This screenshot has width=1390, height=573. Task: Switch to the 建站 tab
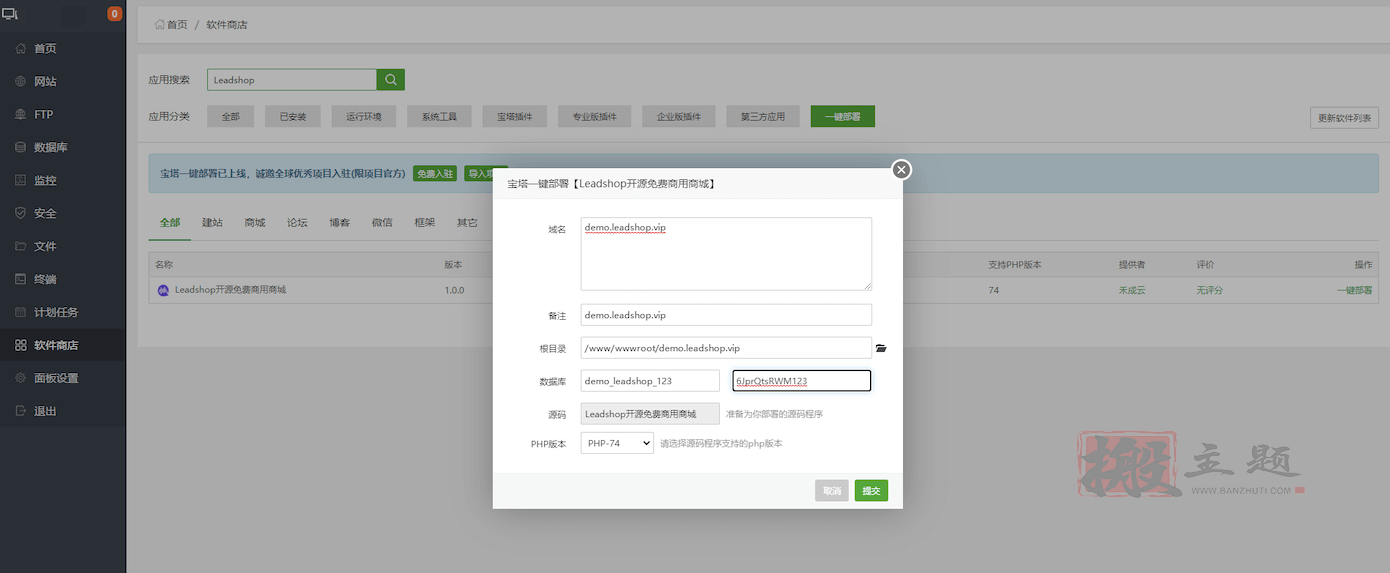[212, 222]
